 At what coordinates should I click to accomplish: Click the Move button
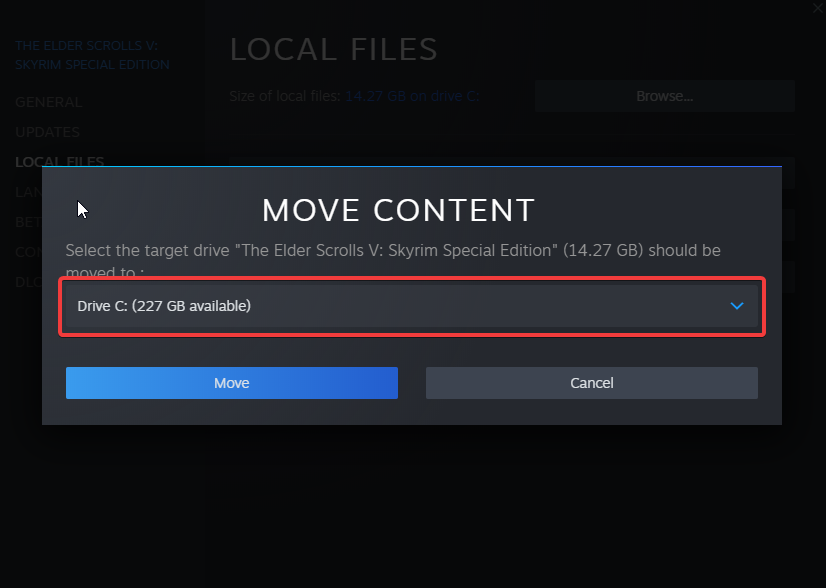tap(232, 383)
